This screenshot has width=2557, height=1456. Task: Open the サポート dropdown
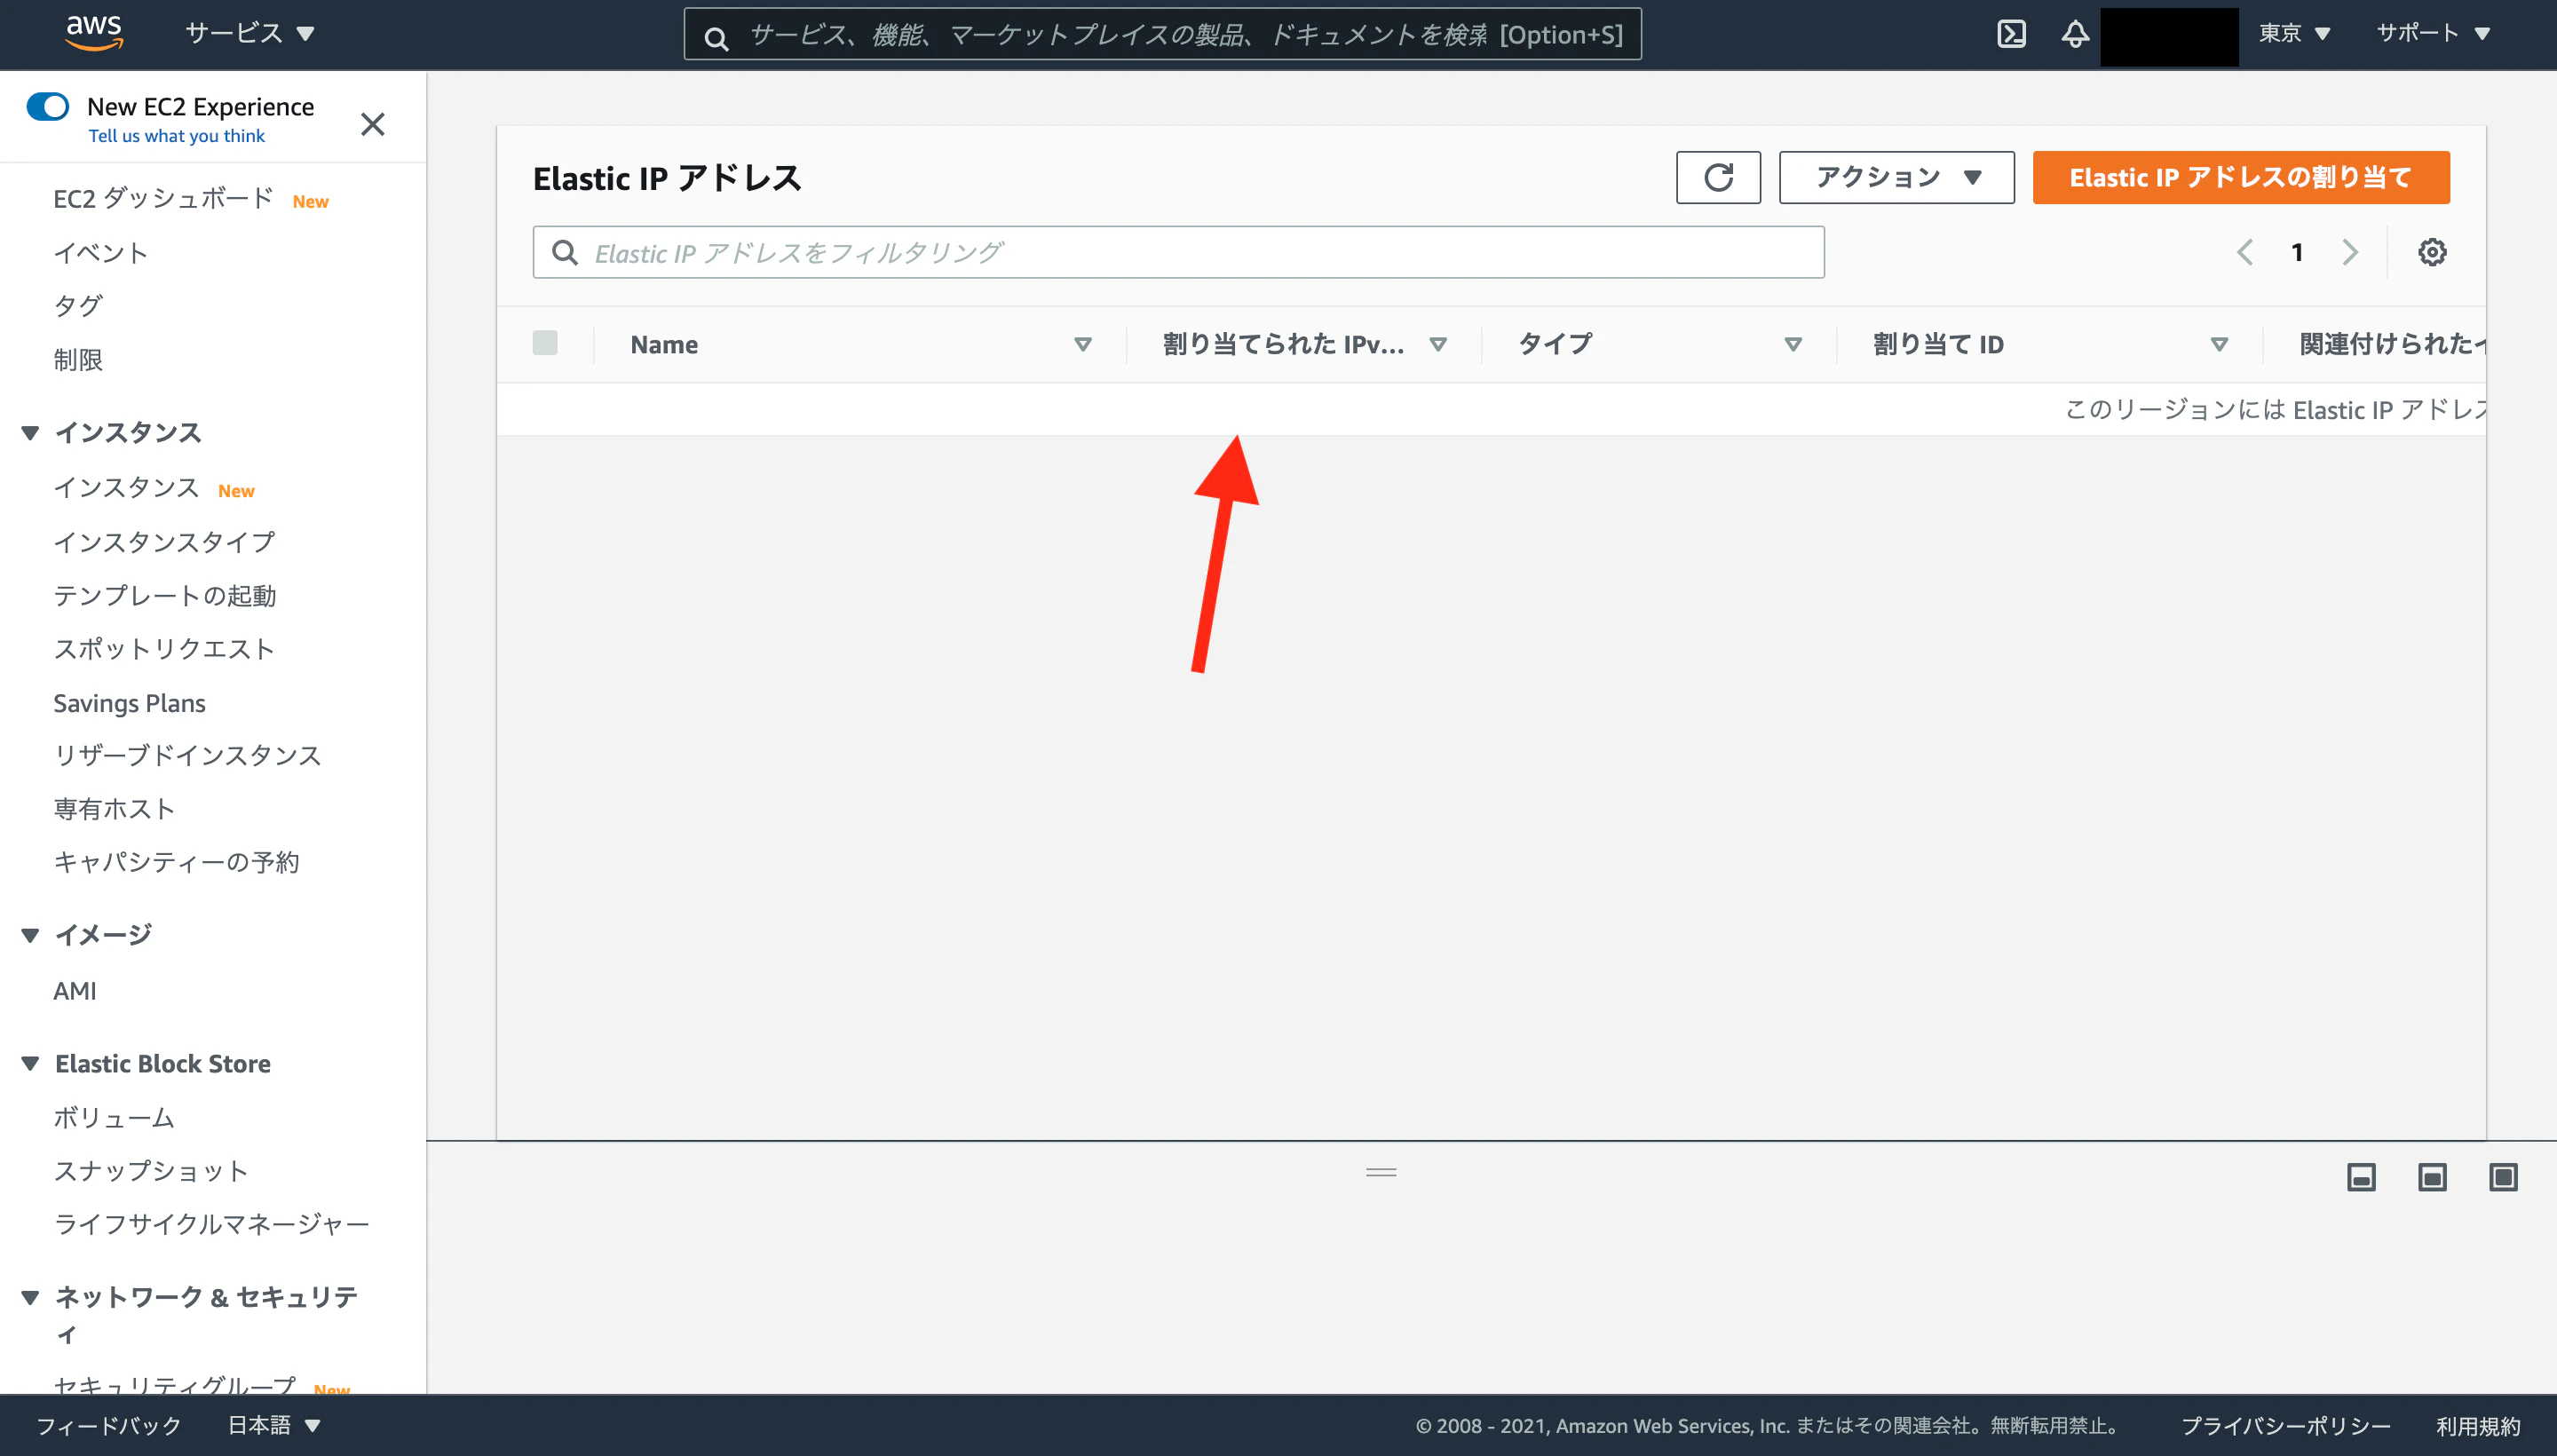coord(2433,33)
